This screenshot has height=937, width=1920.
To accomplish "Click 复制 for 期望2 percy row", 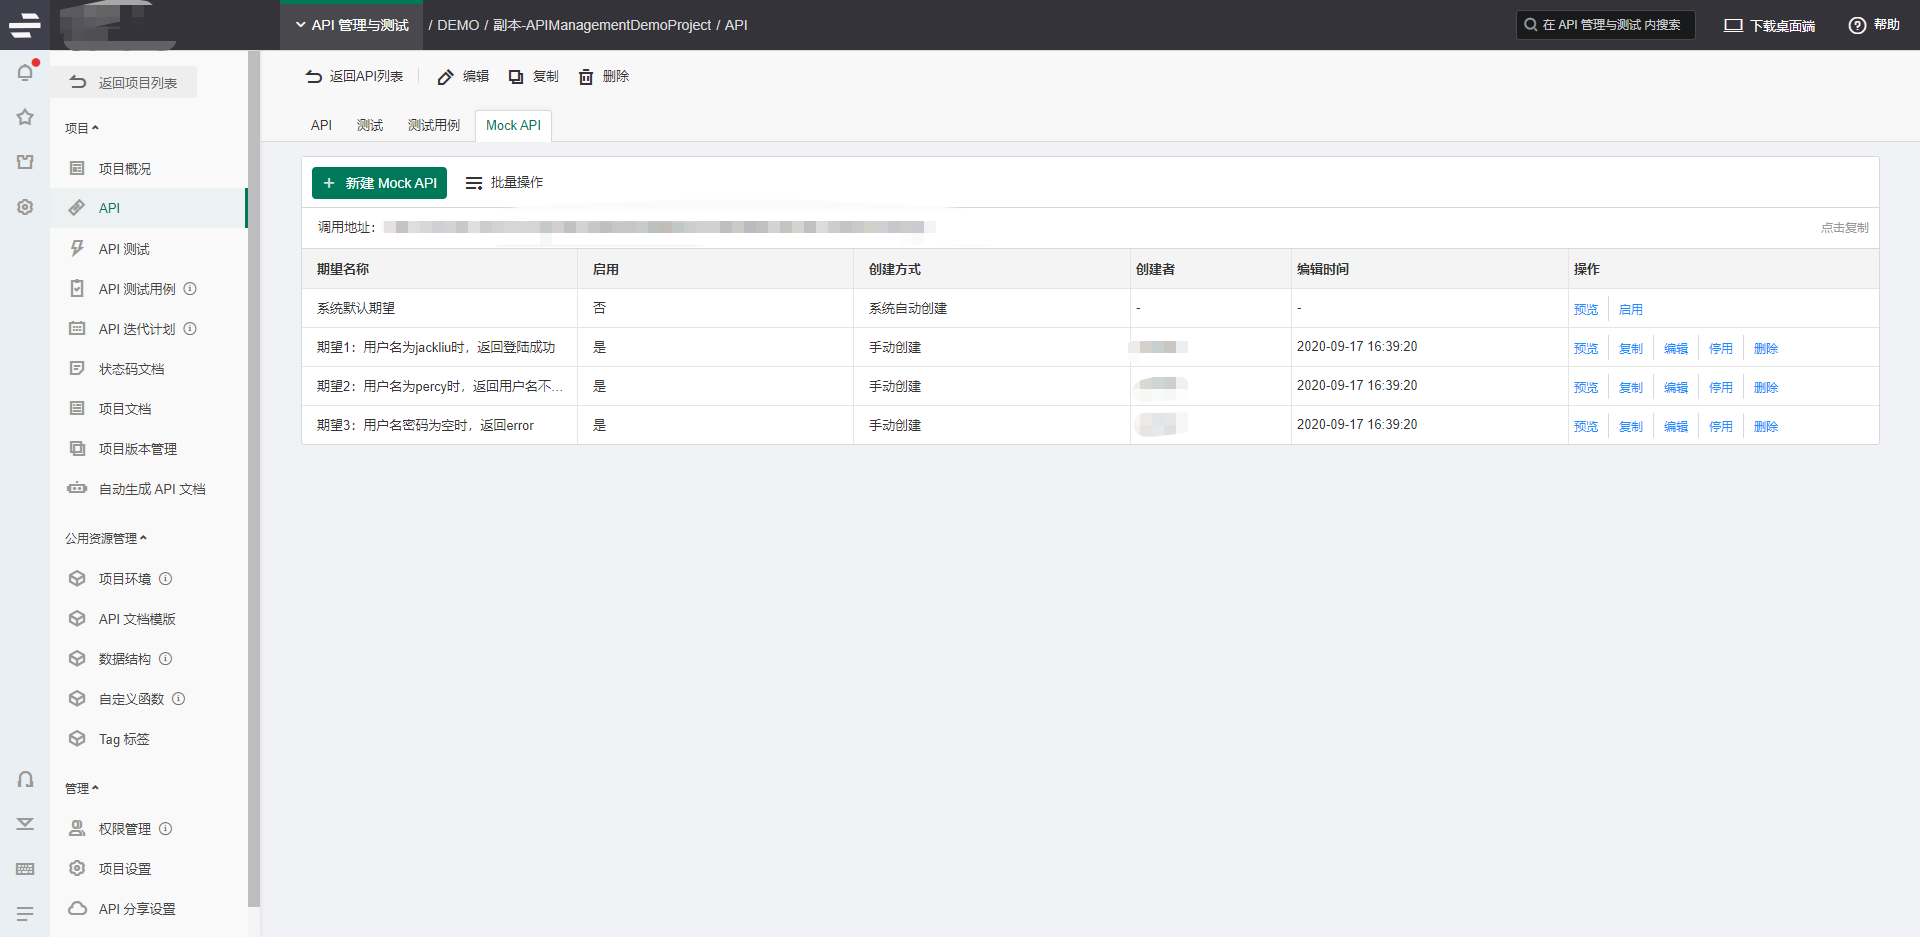I will tap(1630, 387).
